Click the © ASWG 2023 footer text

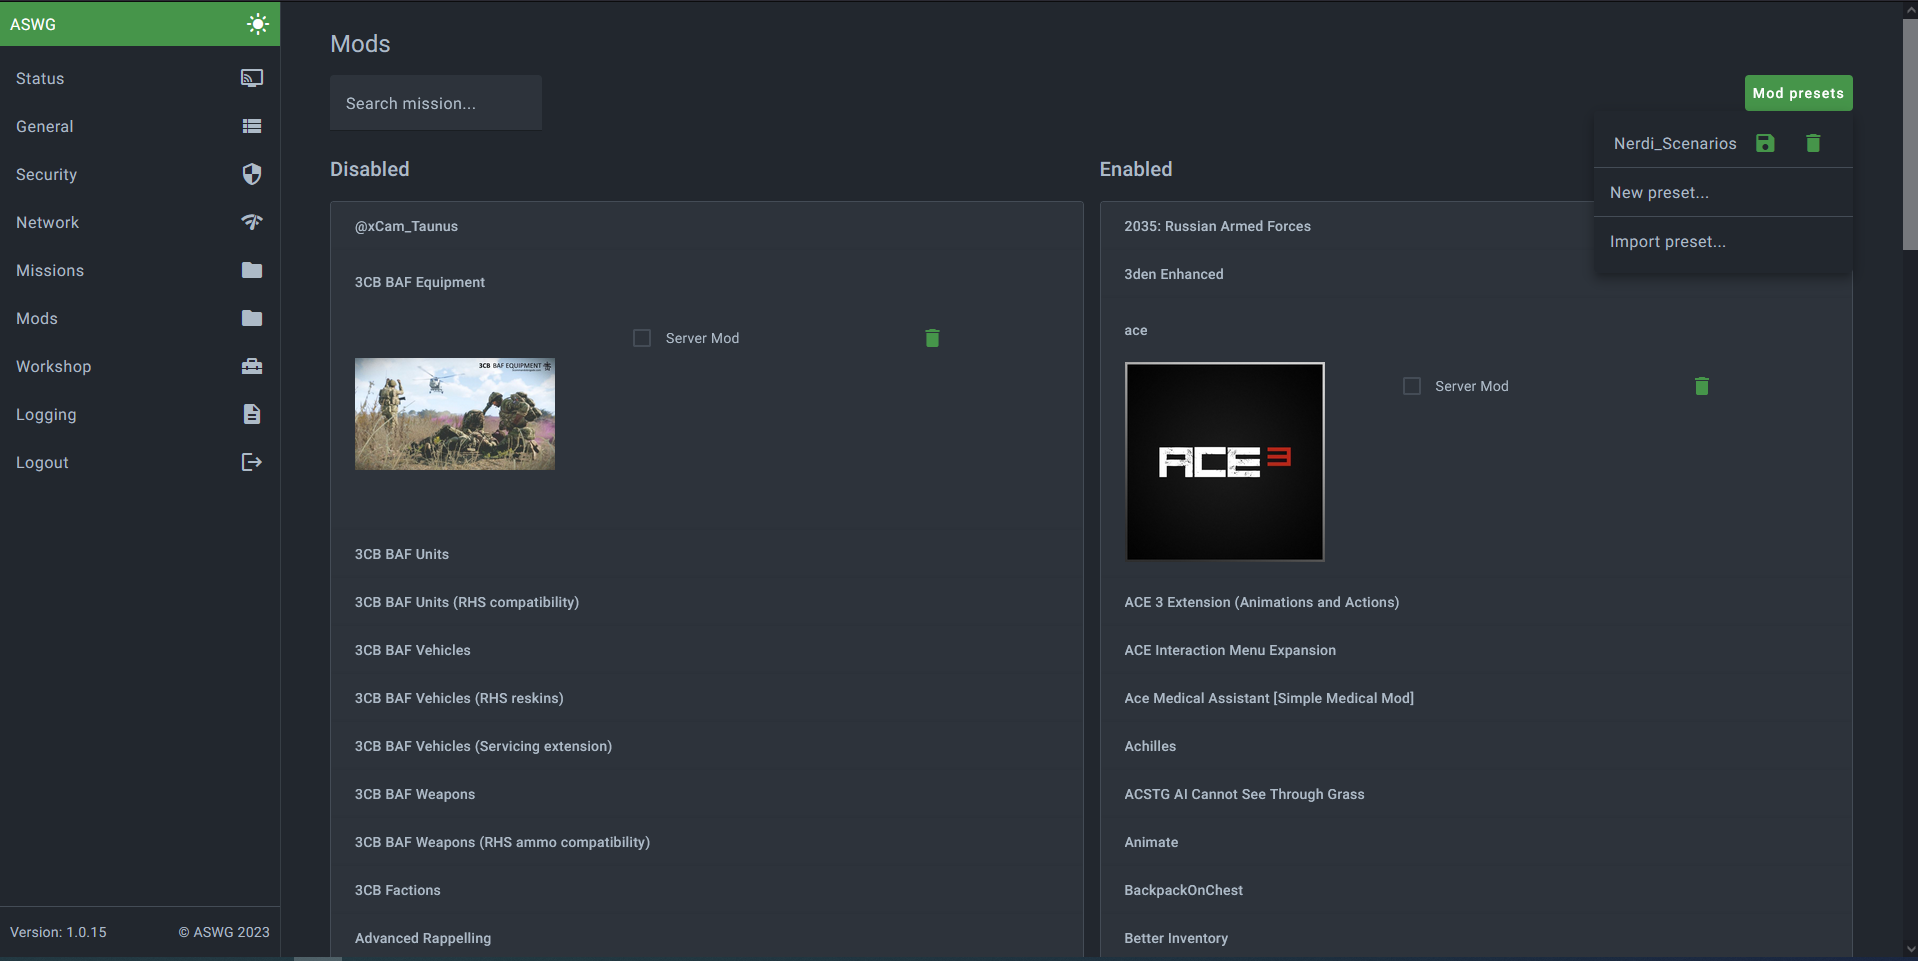(x=224, y=932)
